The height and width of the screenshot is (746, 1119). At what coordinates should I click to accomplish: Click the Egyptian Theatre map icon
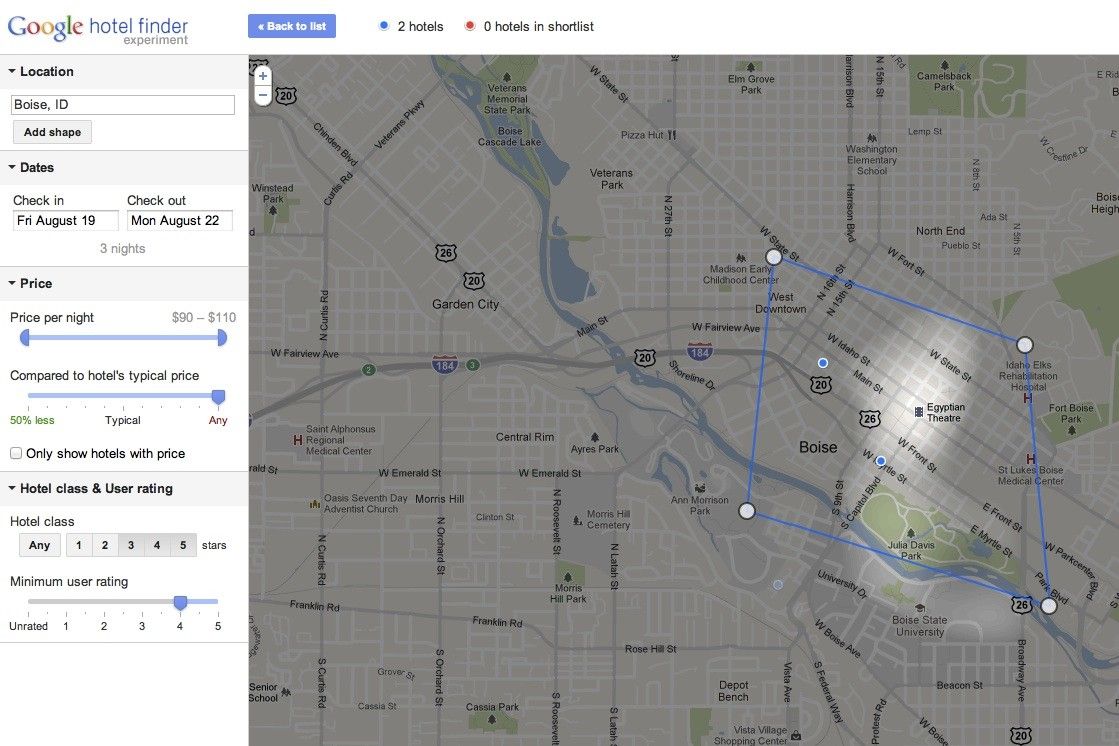[919, 410]
